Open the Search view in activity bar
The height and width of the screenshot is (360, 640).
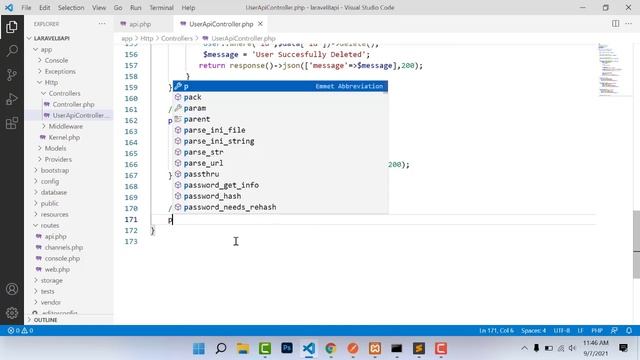pos(12,51)
